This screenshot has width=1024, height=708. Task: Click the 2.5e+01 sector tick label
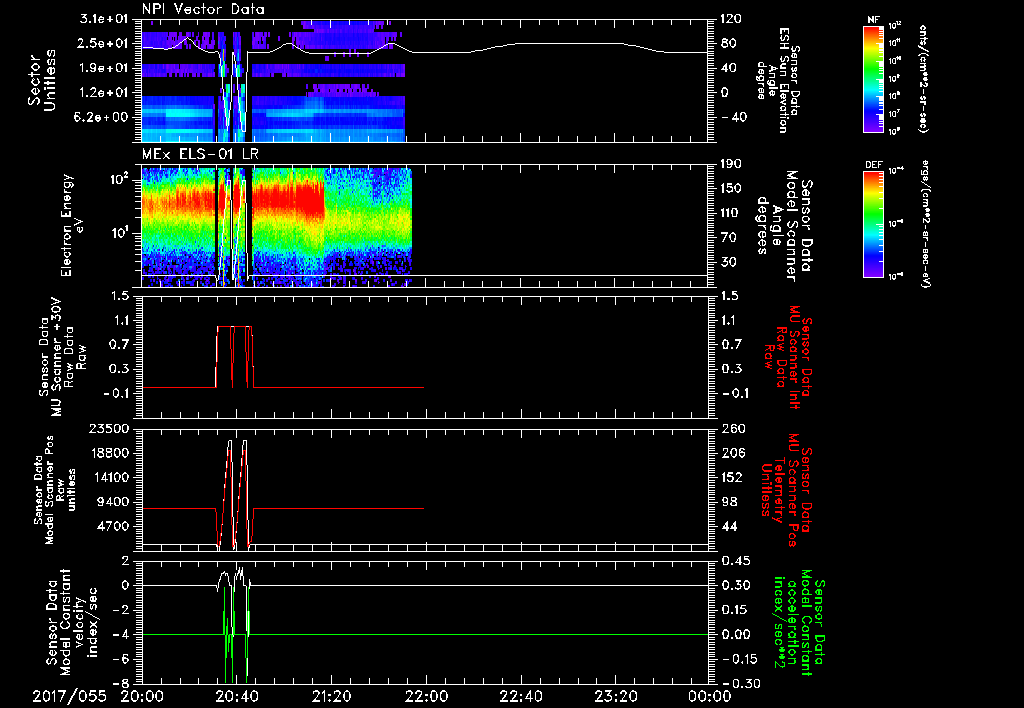click(x=104, y=43)
